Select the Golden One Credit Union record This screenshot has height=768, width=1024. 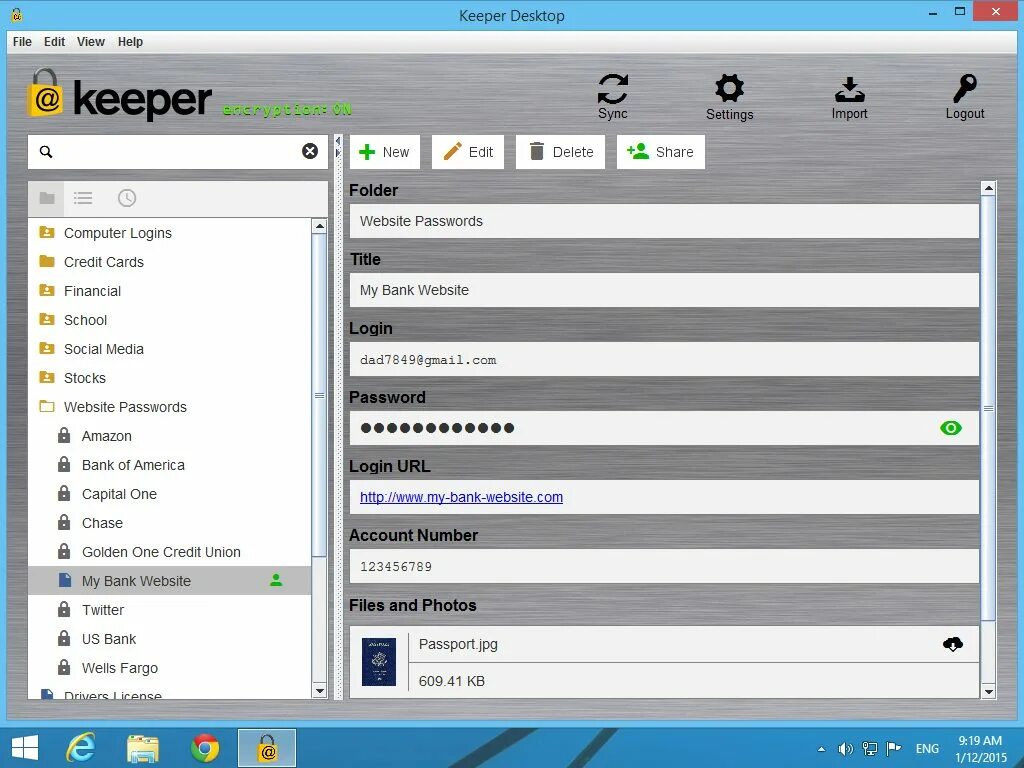point(170,552)
